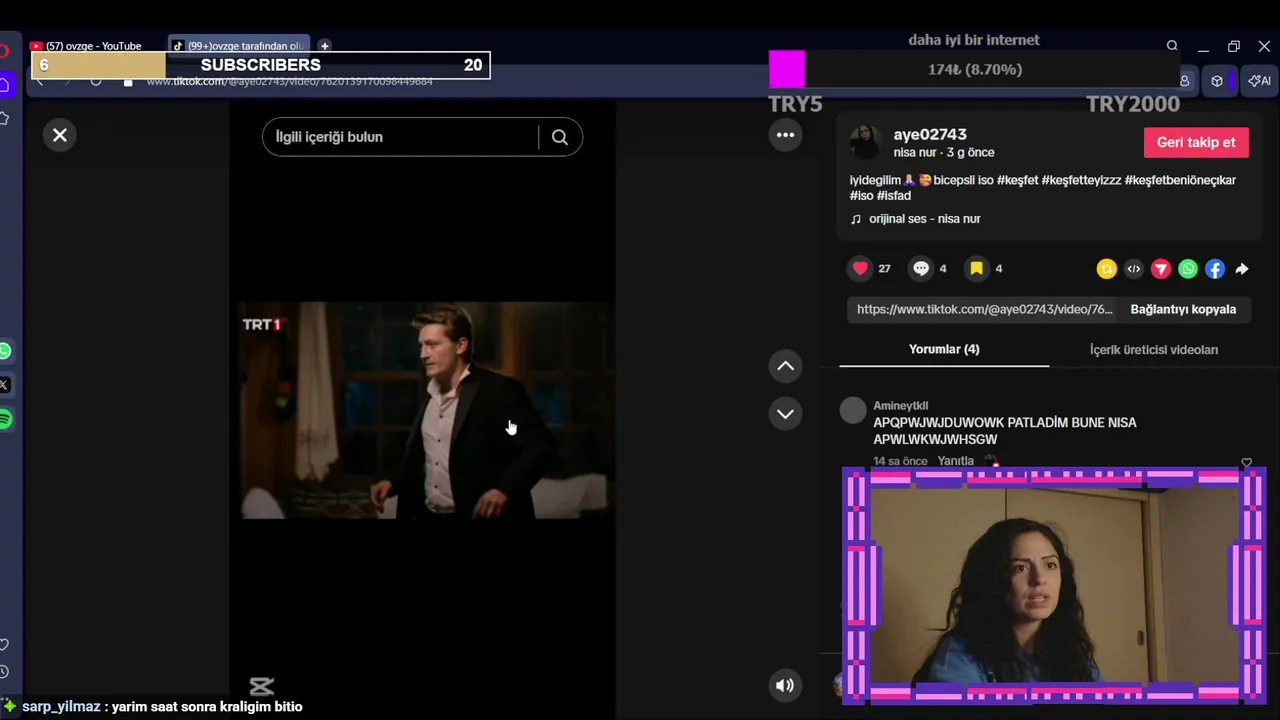Go to next video with down arrow
Image resolution: width=1280 pixels, height=720 pixels.
[x=786, y=414]
